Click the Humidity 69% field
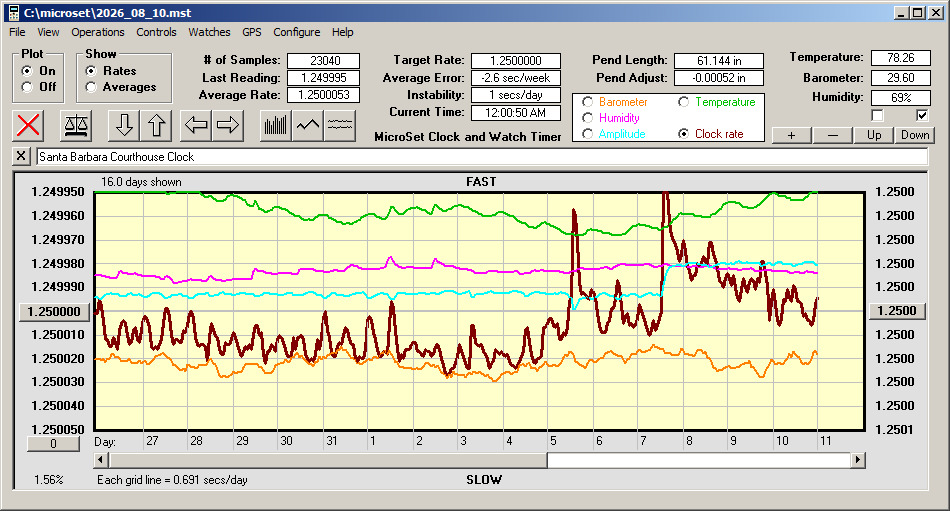Screen dimensions: 950x511 [900, 97]
